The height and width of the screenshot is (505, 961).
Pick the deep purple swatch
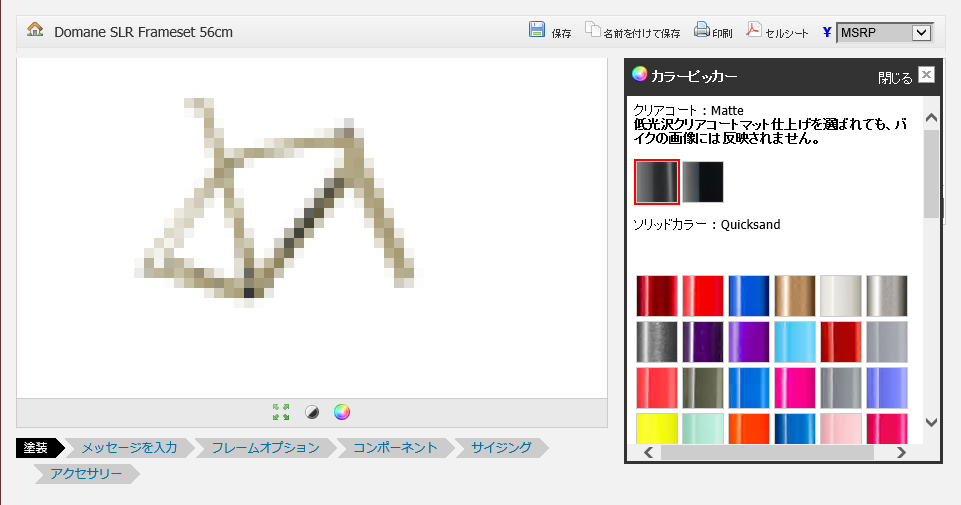(x=703, y=342)
